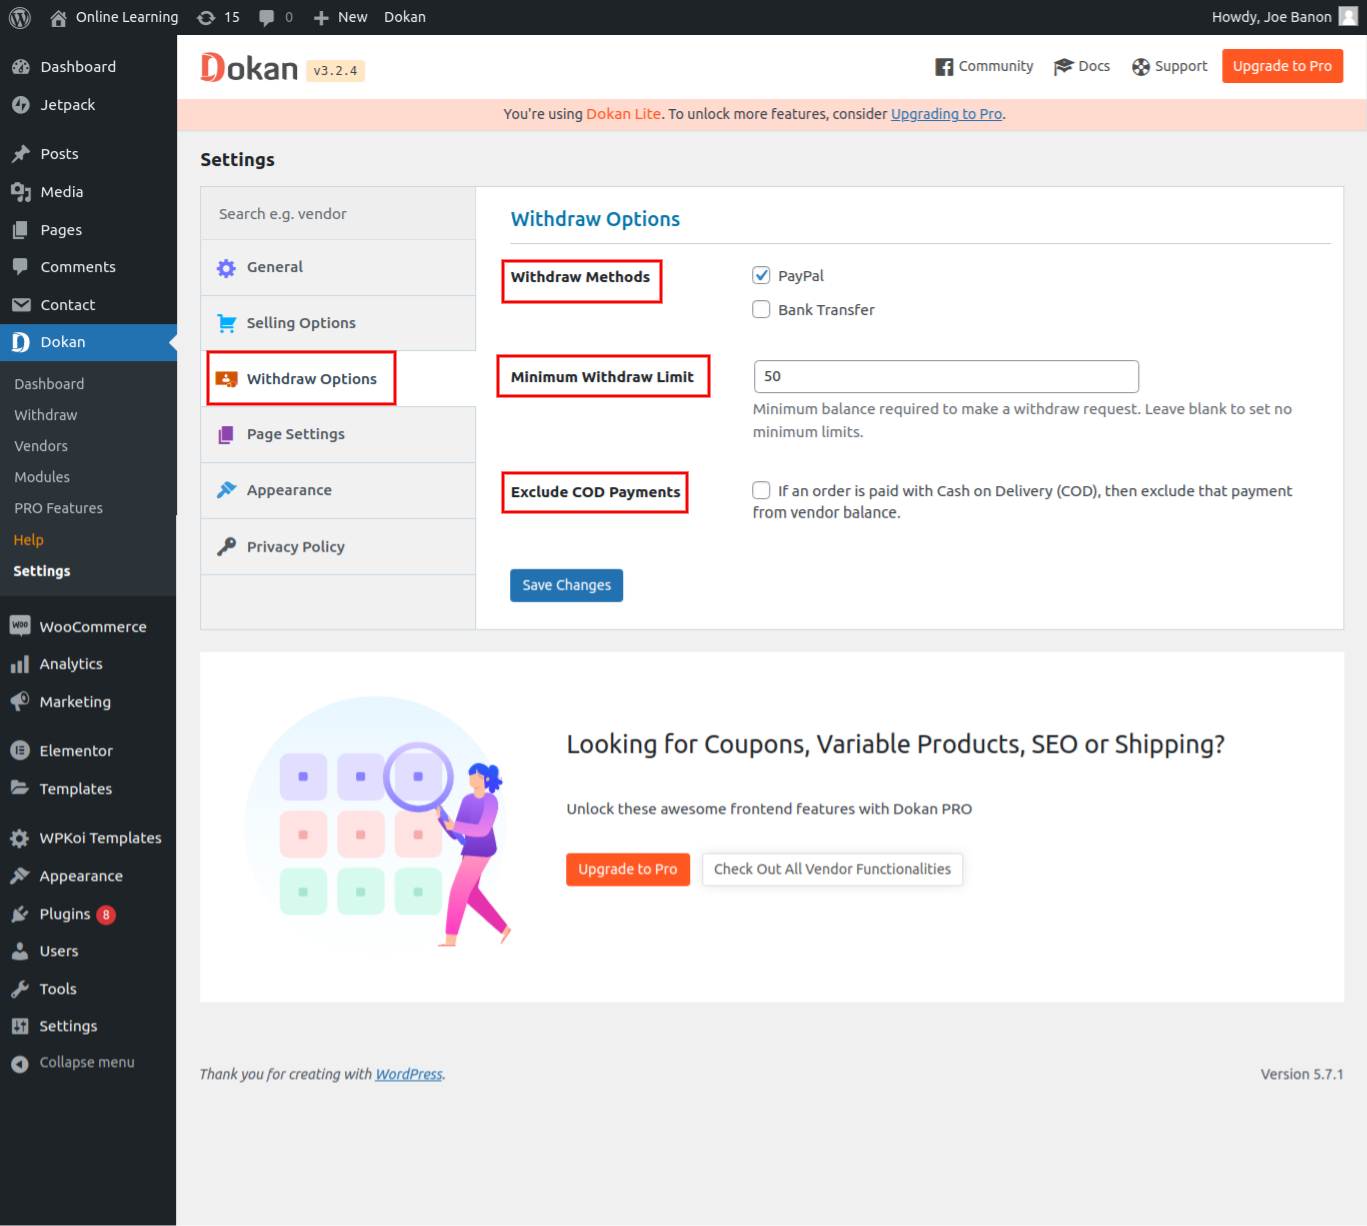Click the Analytics bar chart icon
This screenshot has height=1226, width=1367.
point(20,664)
